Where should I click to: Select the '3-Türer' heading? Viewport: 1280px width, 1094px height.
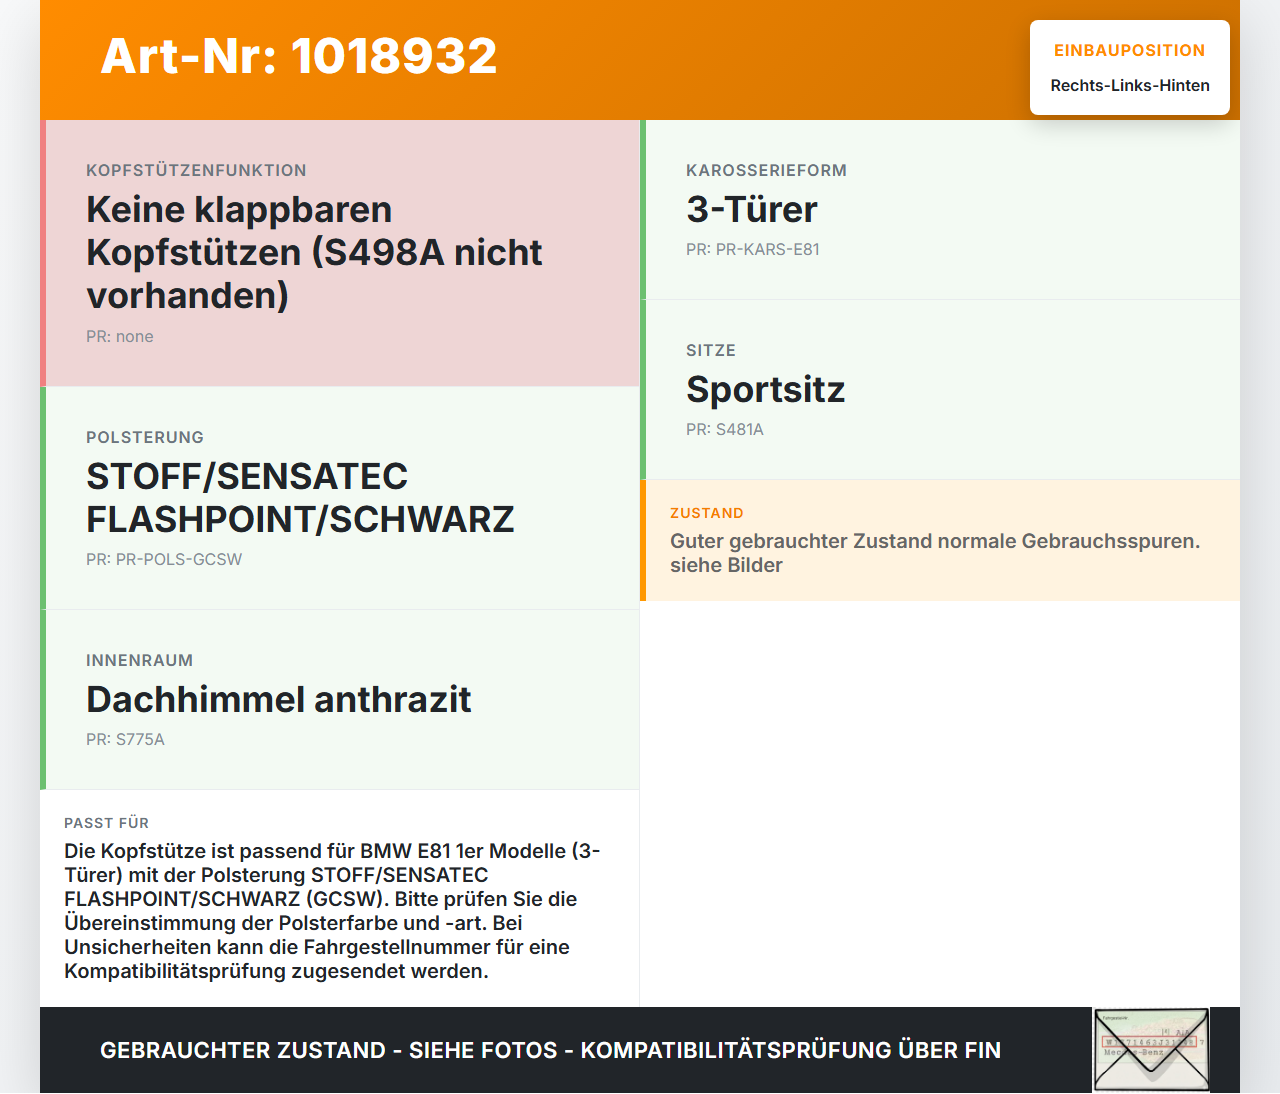coord(752,210)
